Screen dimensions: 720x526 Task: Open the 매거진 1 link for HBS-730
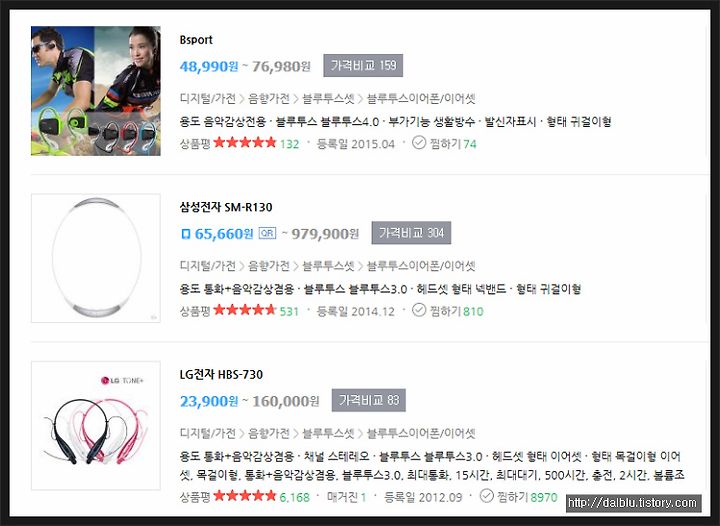point(347,497)
